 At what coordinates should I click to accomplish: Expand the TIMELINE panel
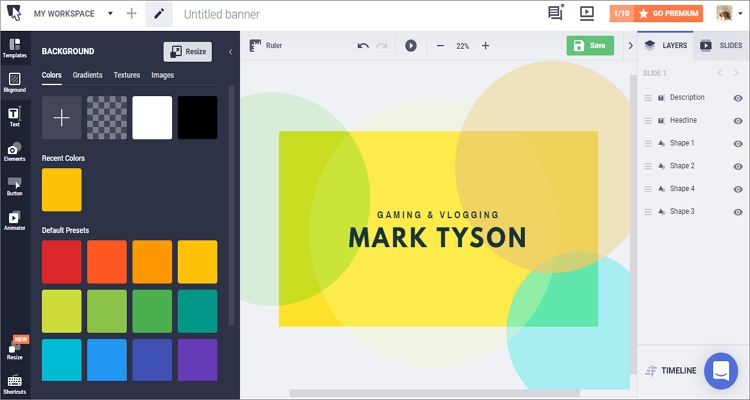coord(671,370)
